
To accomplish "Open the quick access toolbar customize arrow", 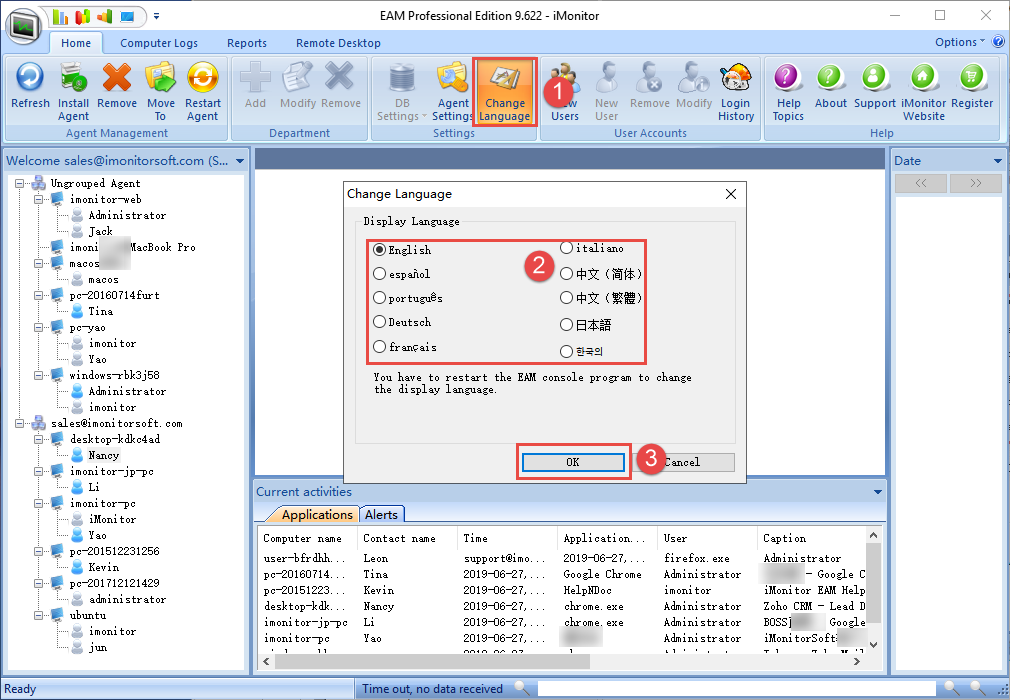I will point(157,16).
